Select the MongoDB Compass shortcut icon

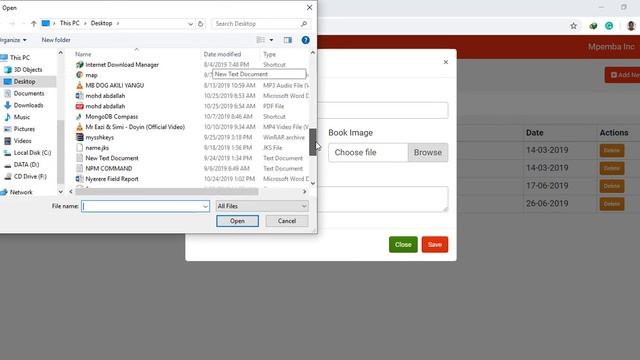[x=80, y=116]
